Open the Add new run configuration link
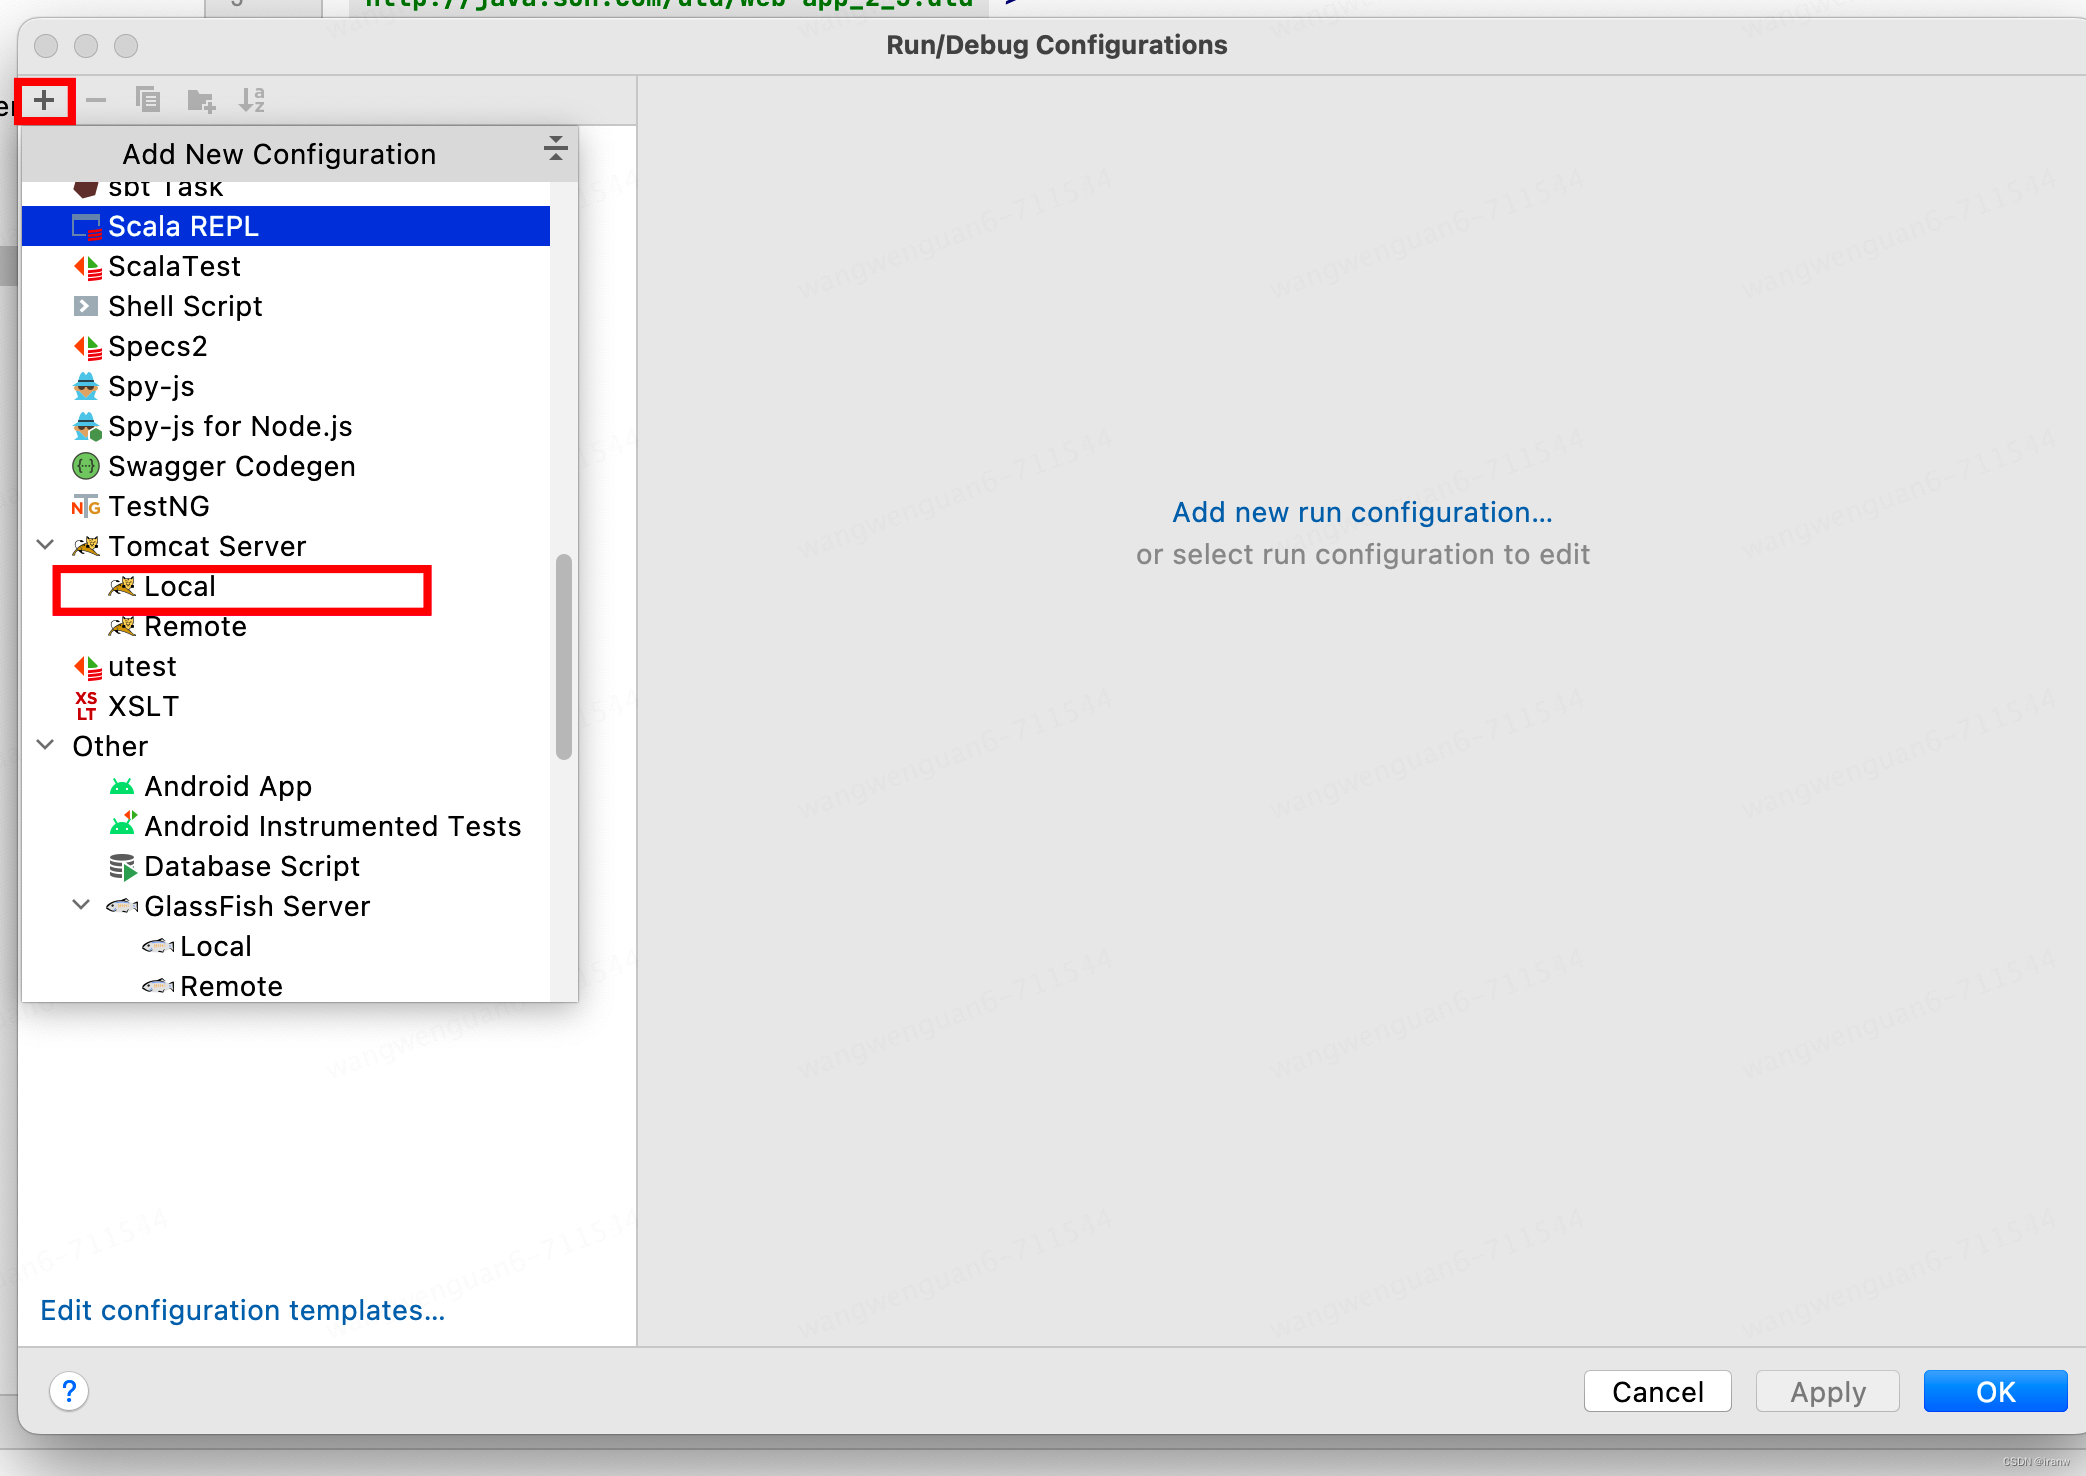2086x1476 pixels. (x=1361, y=512)
